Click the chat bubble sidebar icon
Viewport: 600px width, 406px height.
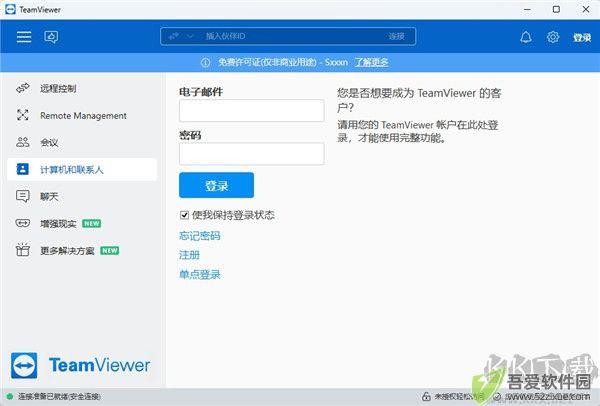[x=23, y=196]
